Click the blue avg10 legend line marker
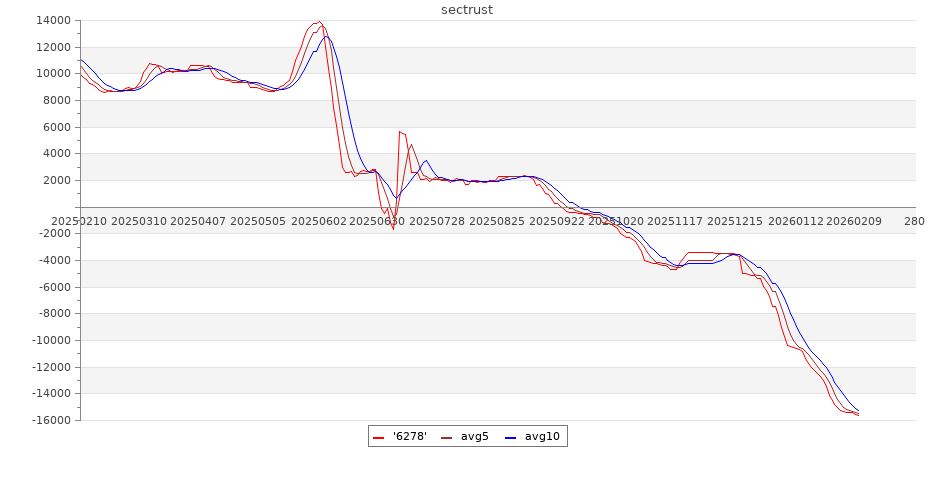Viewport: 935px width, 500px height. pyautogui.click(x=510, y=437)
